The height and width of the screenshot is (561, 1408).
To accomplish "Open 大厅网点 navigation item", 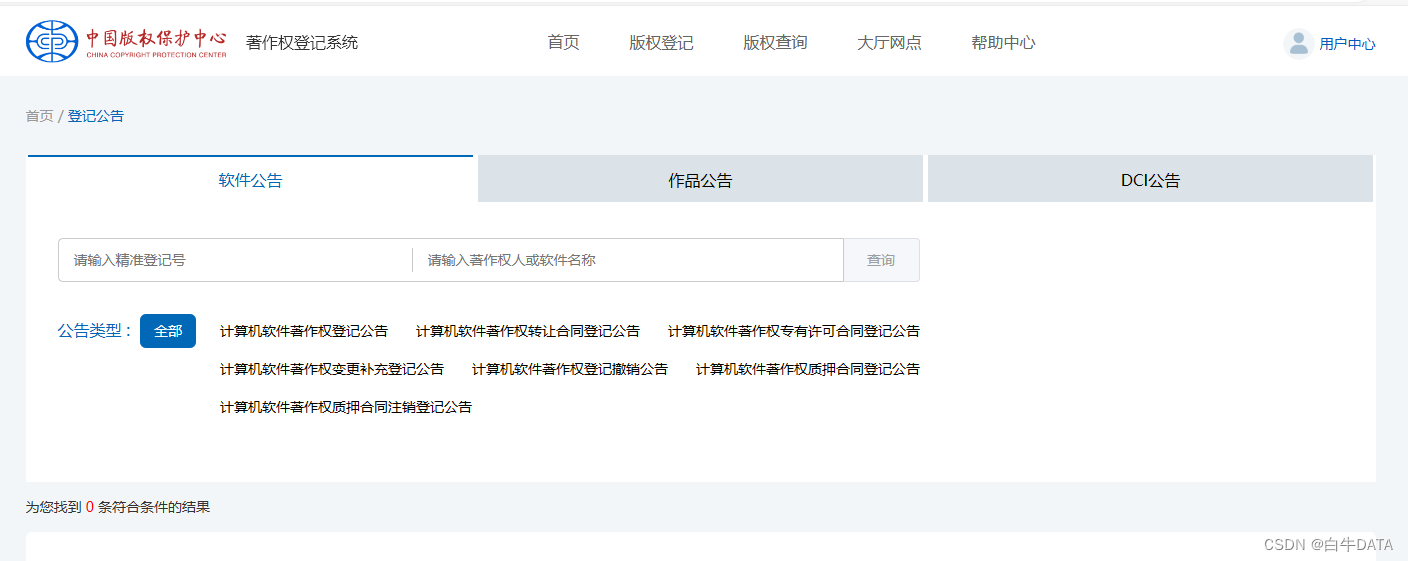I will [889, 43].
